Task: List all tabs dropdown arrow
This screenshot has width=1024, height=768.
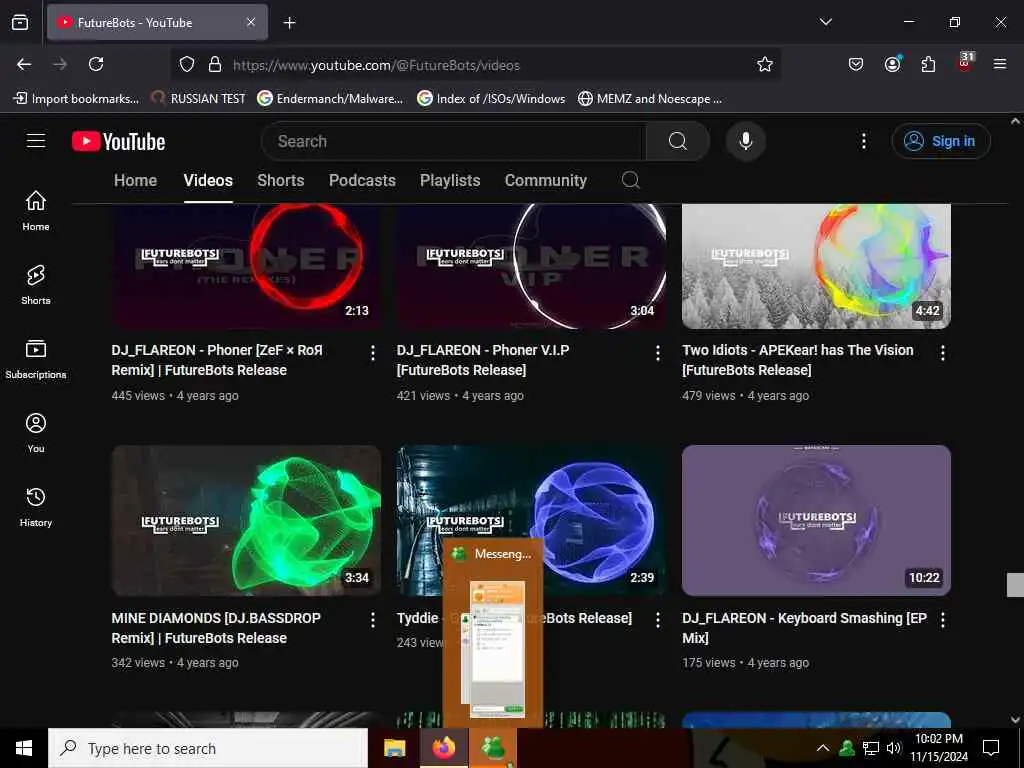Action: 825,22
